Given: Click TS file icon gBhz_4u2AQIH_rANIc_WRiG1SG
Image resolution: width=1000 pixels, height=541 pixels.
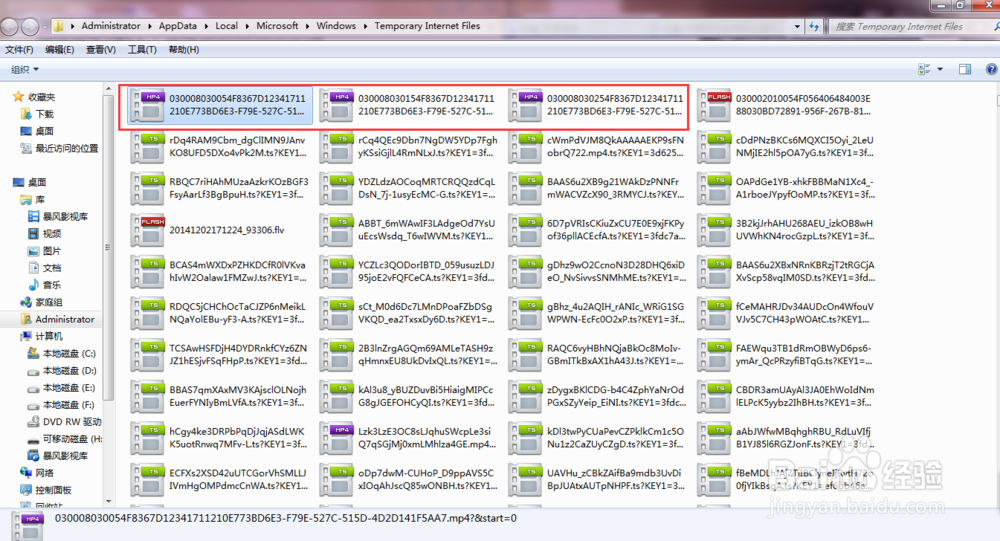Looking at the screenshot, I should click(526, 313).
